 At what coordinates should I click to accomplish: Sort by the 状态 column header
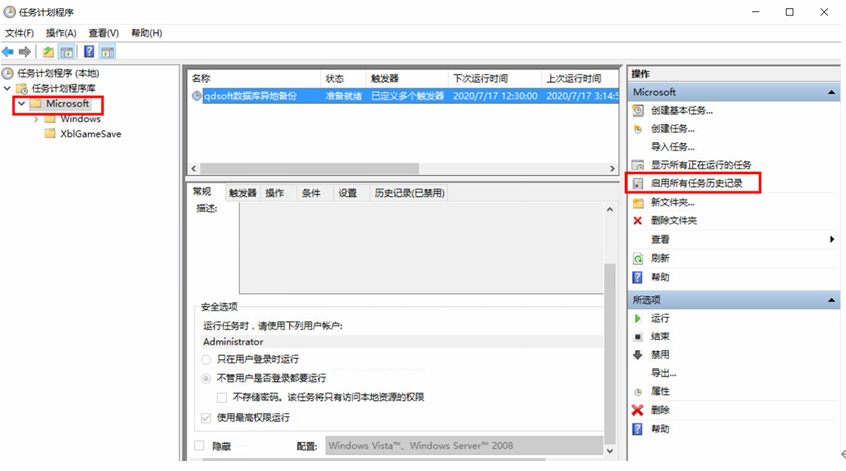pos(343,79)
